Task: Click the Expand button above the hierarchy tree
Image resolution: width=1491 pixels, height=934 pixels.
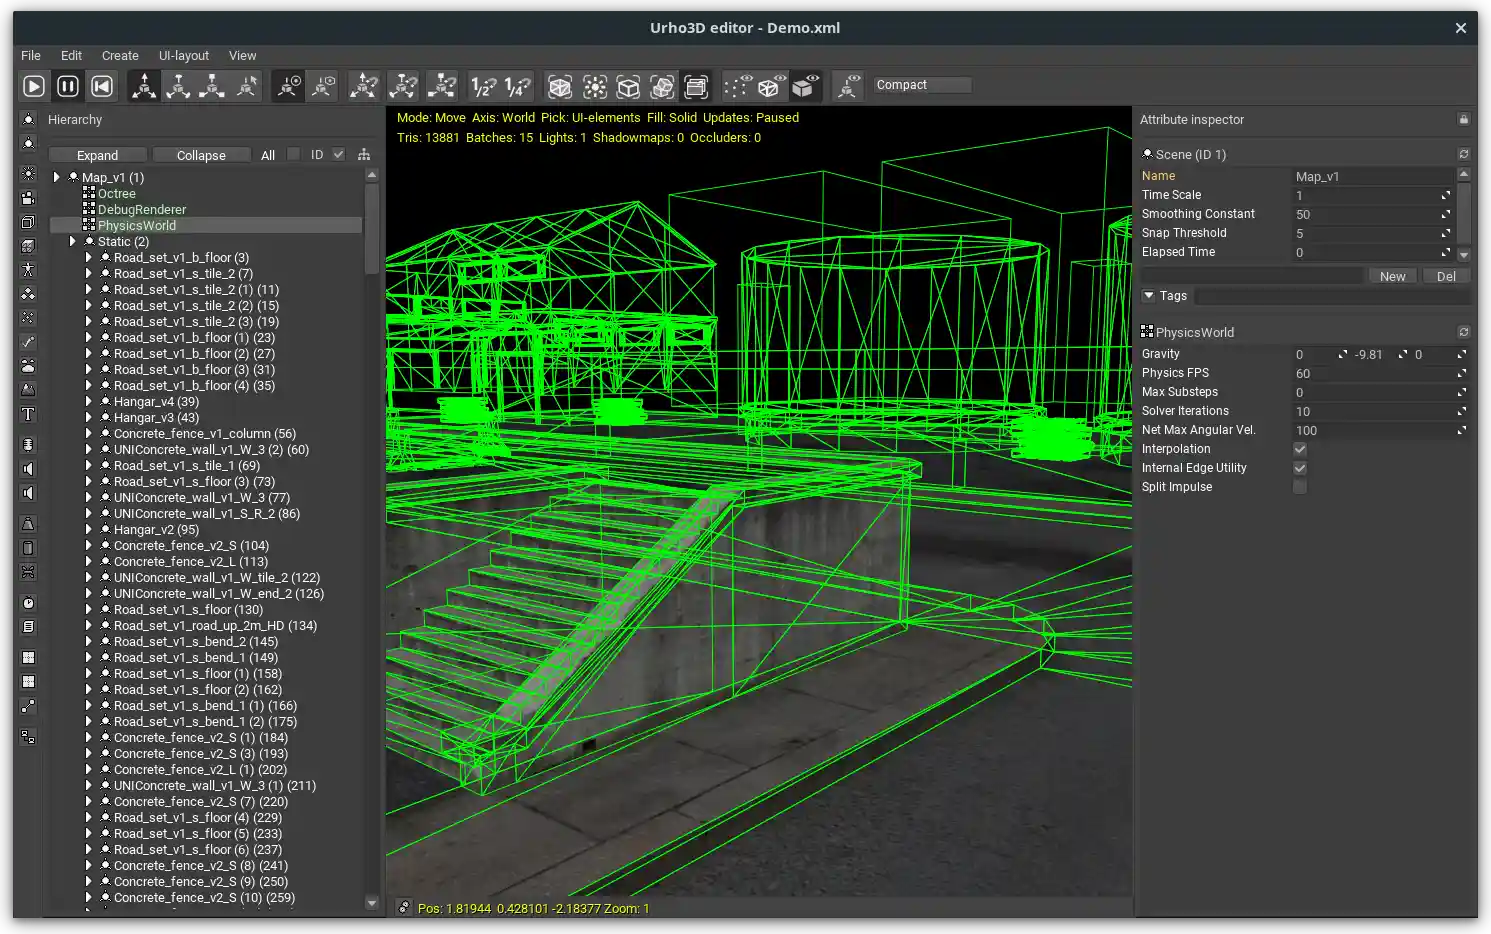Action: coord(96,154)
